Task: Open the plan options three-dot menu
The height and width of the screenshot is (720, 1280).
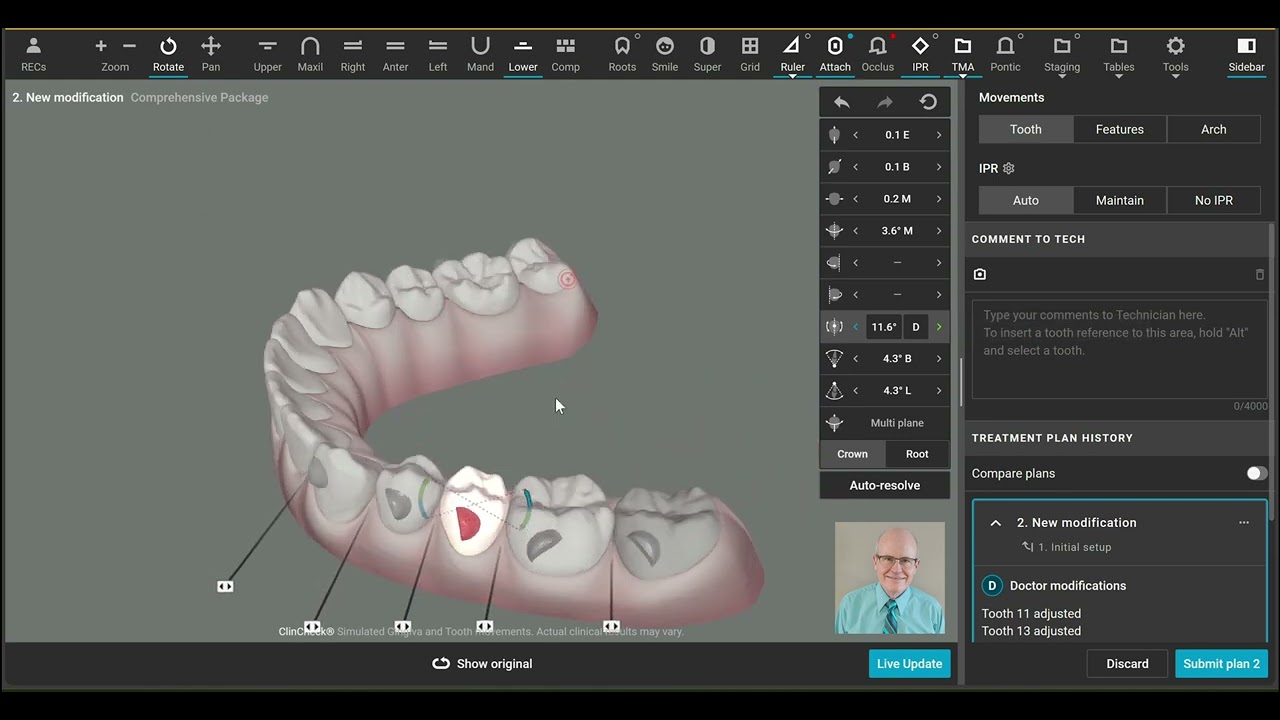Action: pos(1244,523)
